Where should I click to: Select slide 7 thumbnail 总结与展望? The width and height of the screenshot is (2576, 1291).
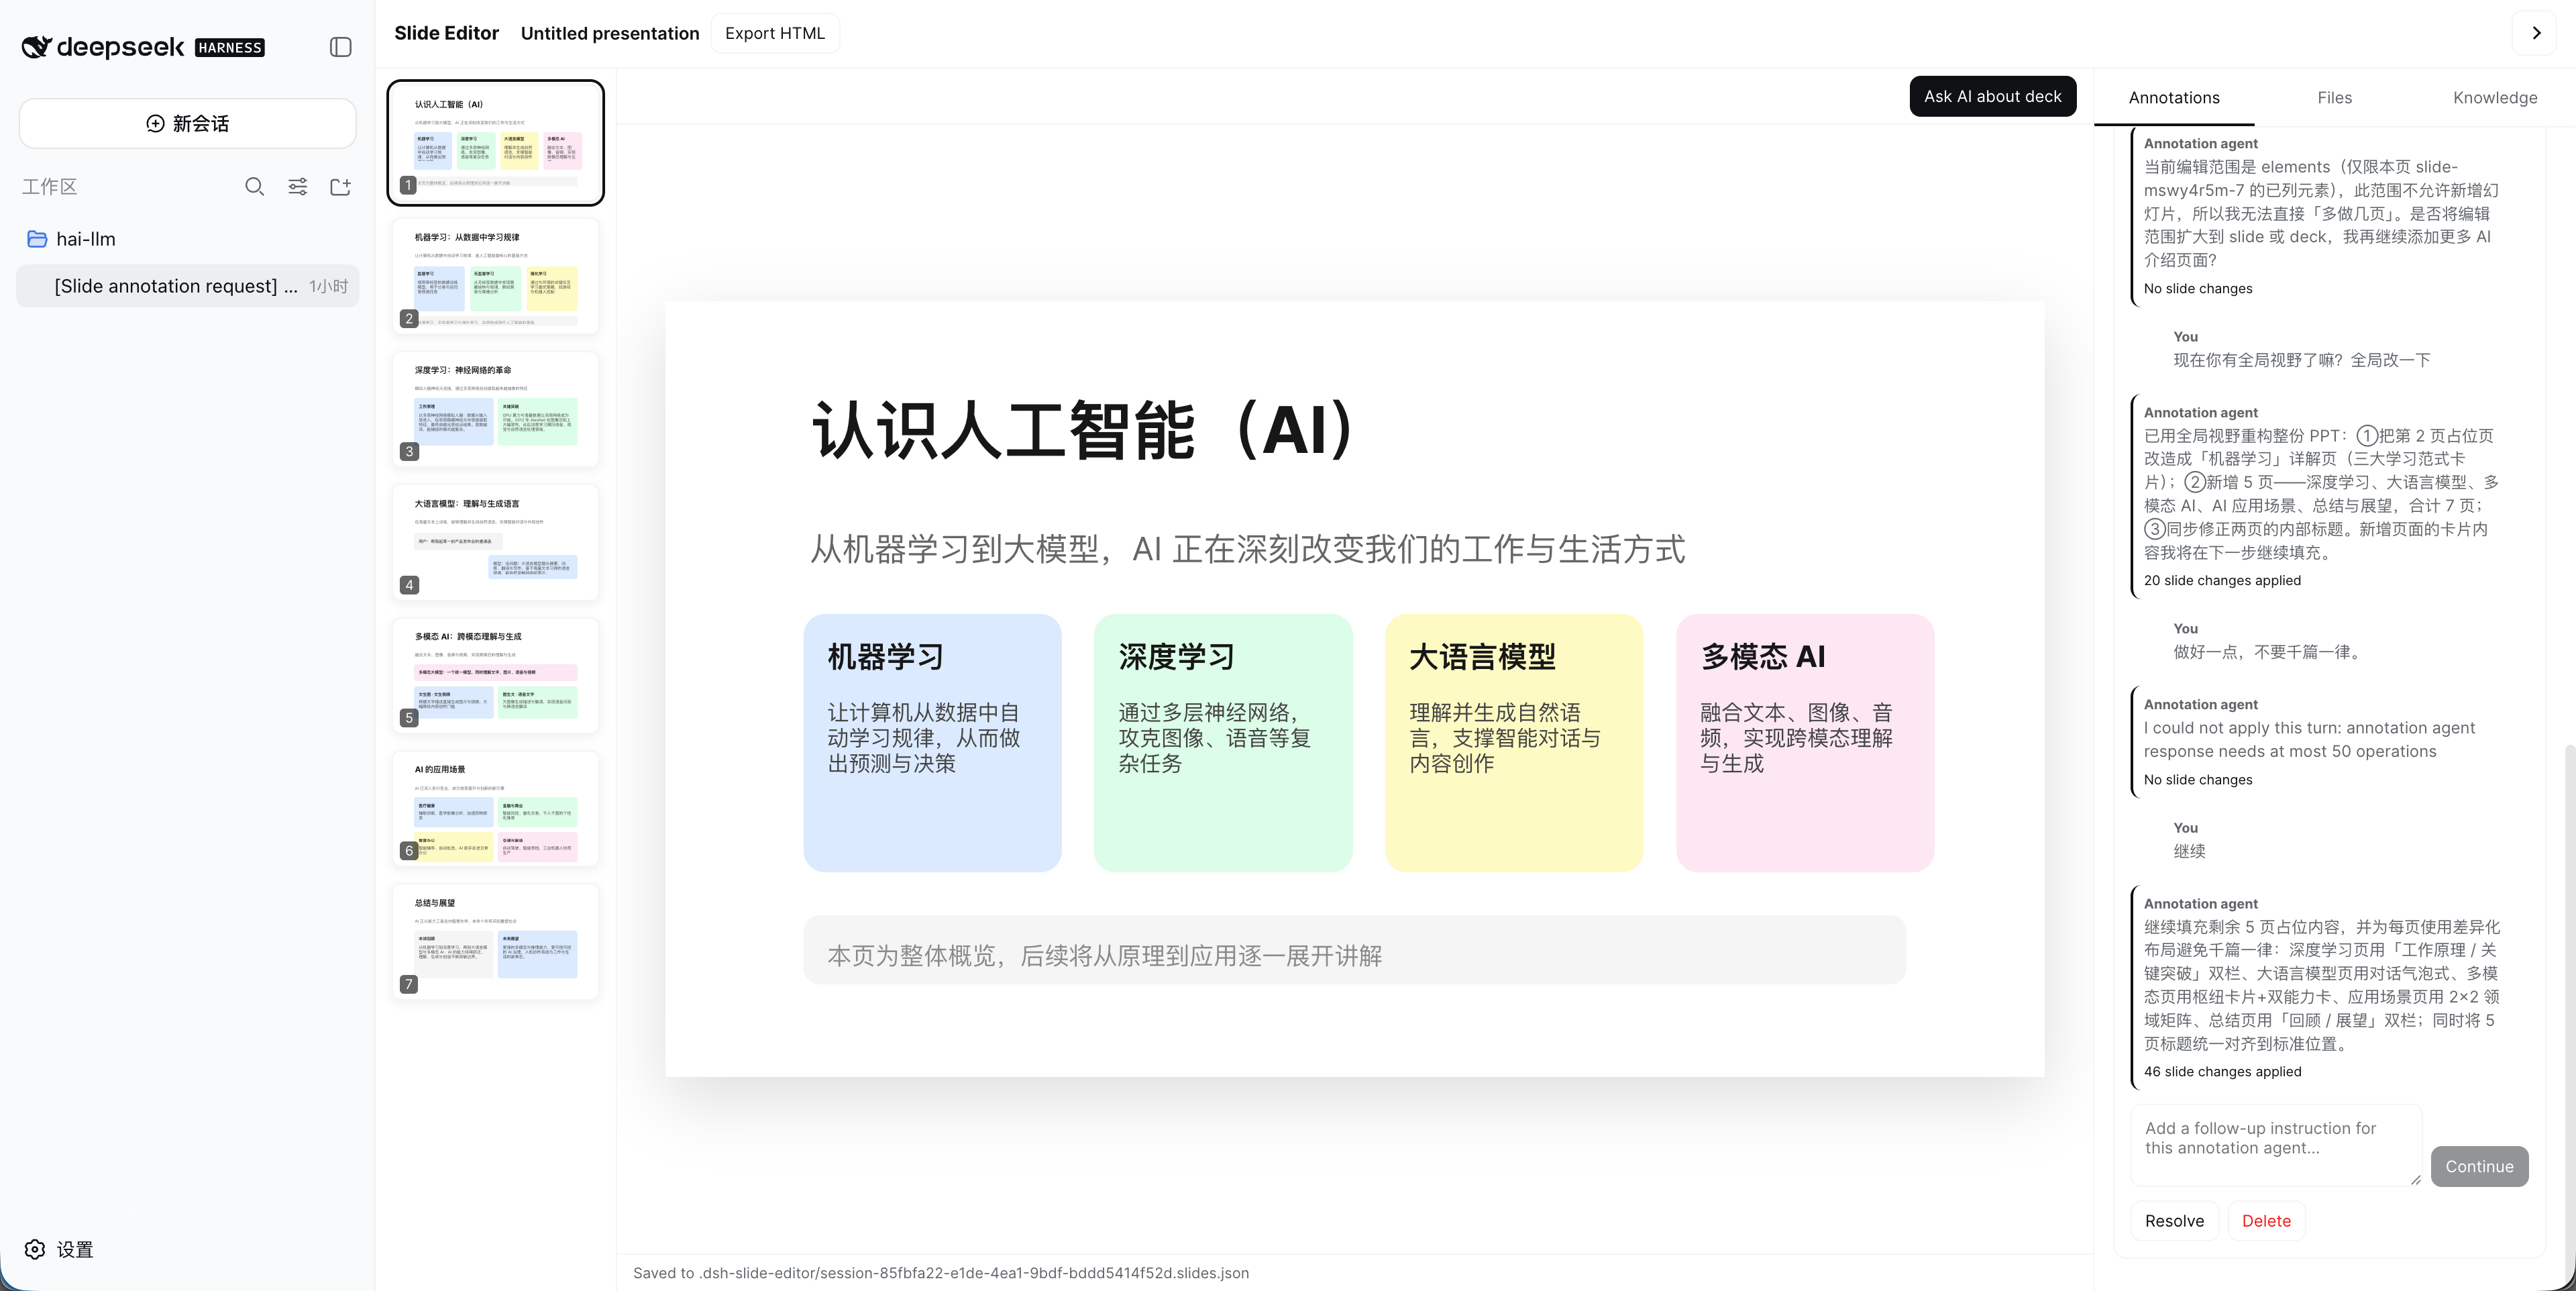tap(496, 941)
